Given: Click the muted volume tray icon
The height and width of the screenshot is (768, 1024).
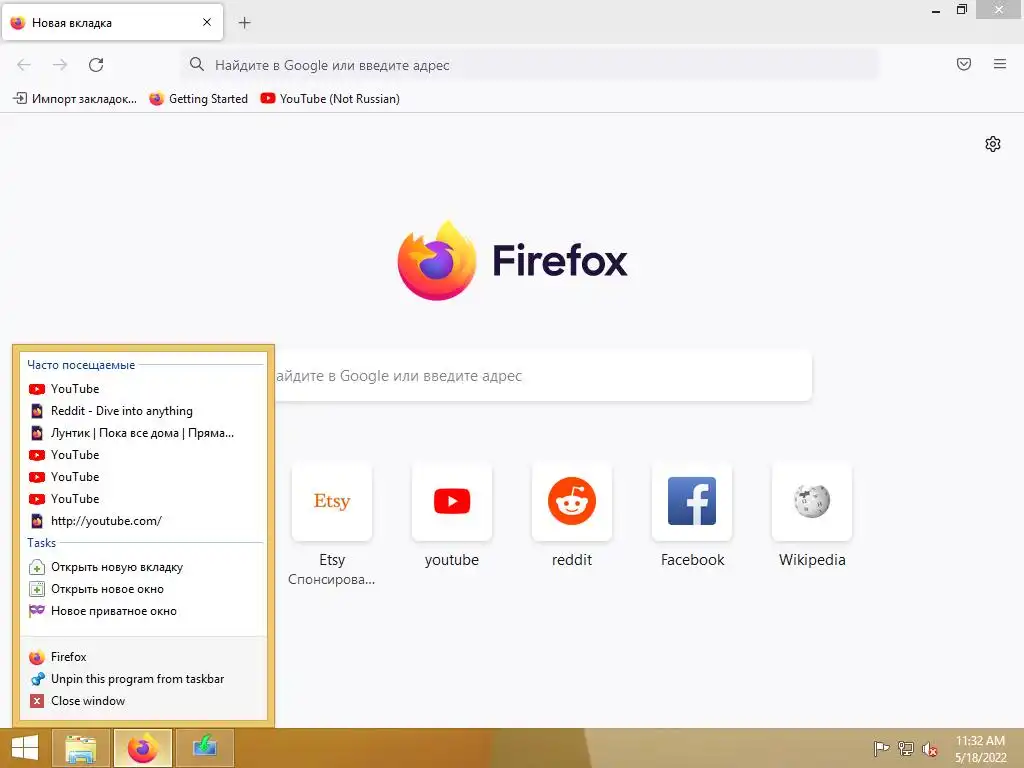Looking at the screenshot, I should point(929,749).
